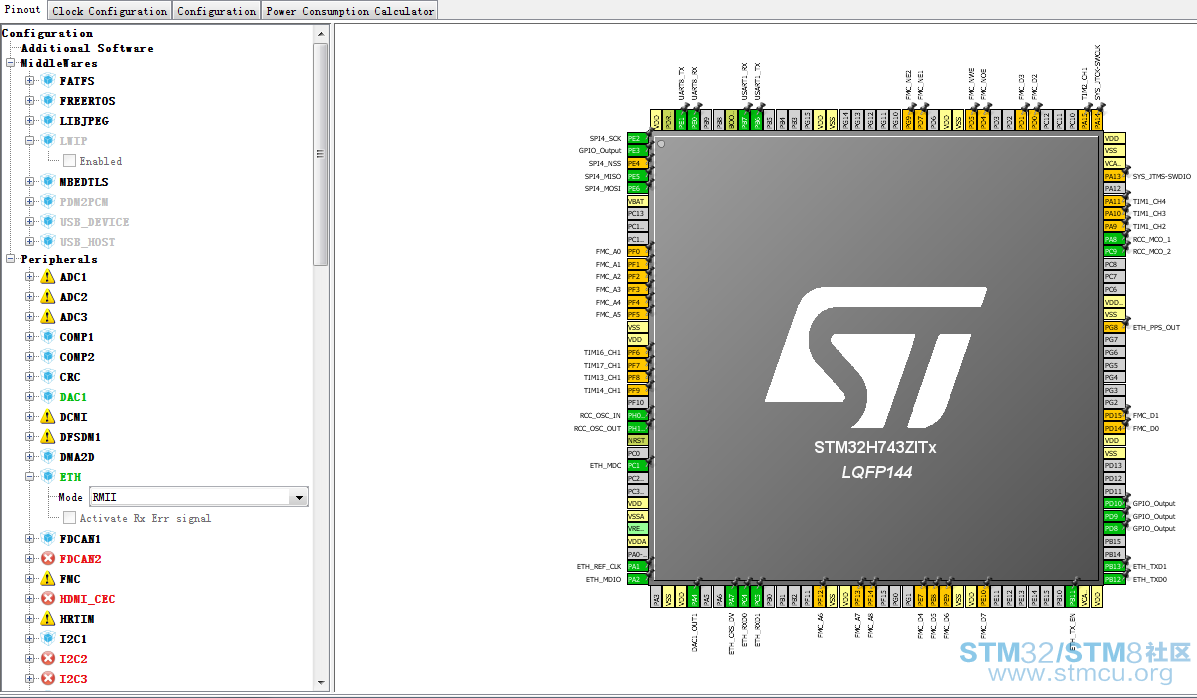Screen dimensions: 1197x698
Task: Click pin PC9 labeled RCC_MCO_2
Action: point(1114,251)
